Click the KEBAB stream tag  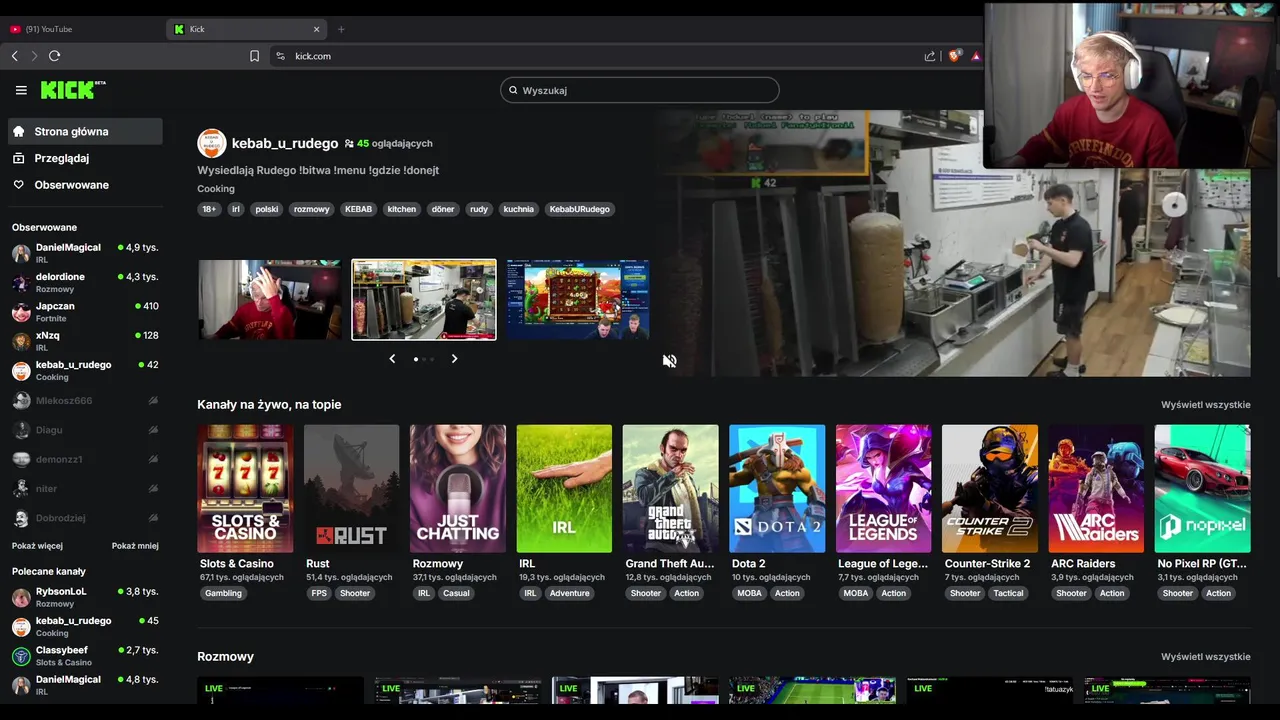(x=358, y=209)
